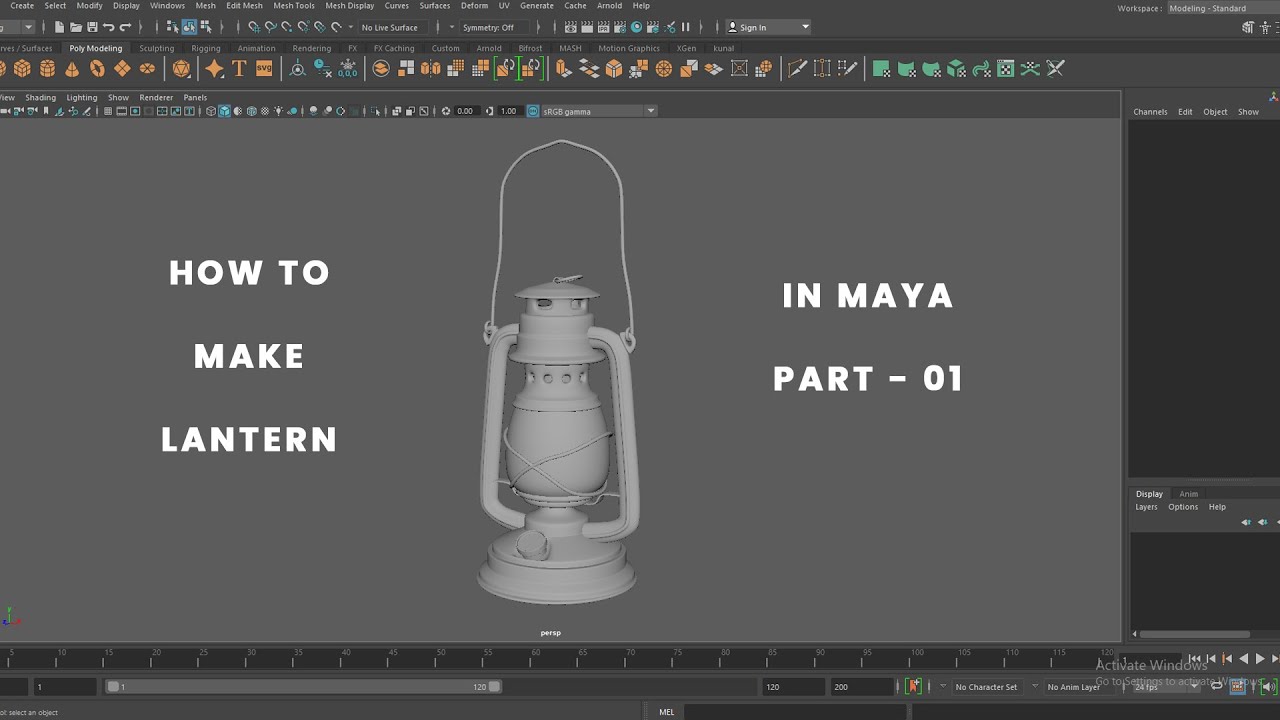Switch to the Anim layer tab
The width and height of the screenshot is (1280, 720).
tap(1188, 494)
